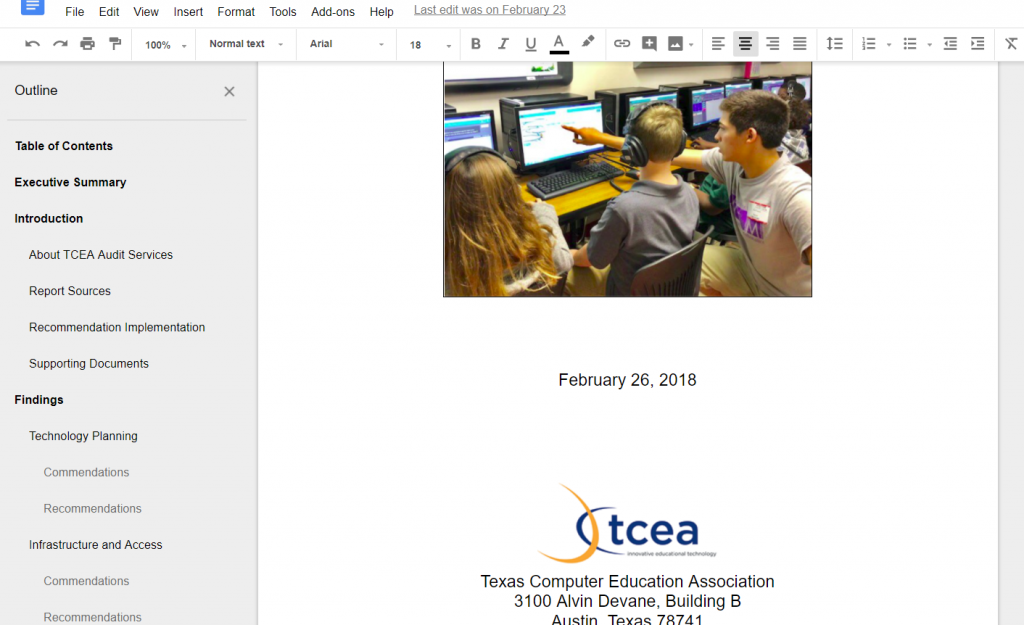Screen dimensions: 1024x625
Task: Go to Infrastructure and Access section
Action: click(x=95, y=545)
